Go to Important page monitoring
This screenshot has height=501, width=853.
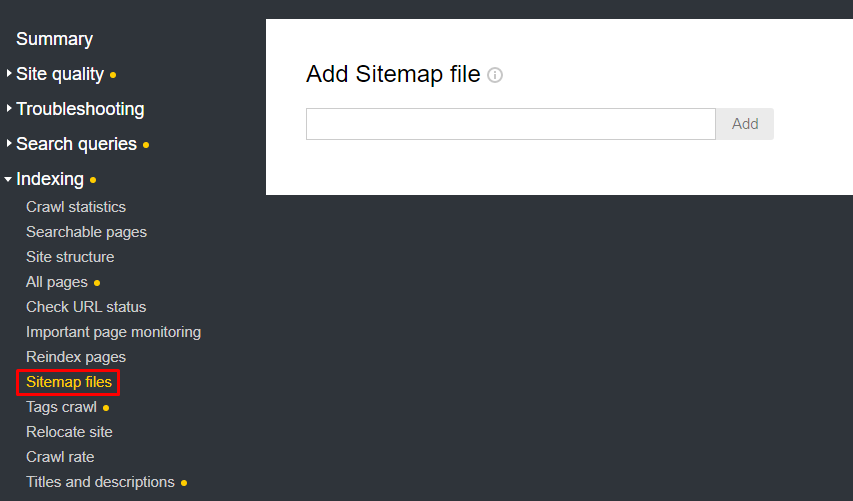113,332
